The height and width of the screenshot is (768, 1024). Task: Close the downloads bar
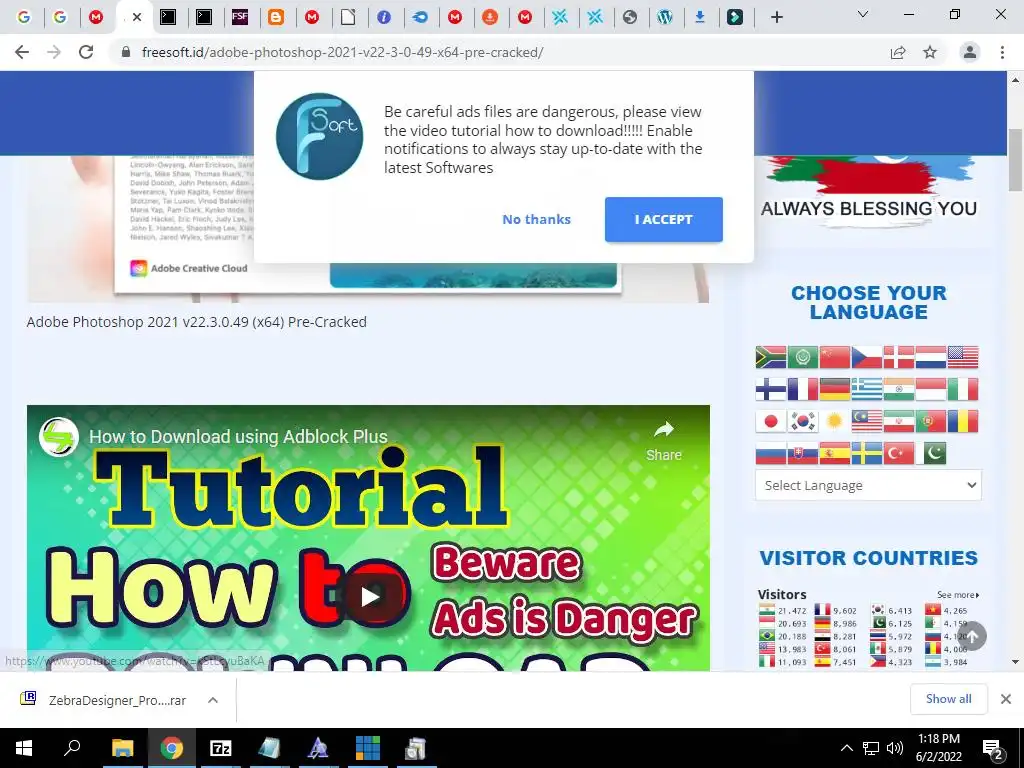point(1006,699)
